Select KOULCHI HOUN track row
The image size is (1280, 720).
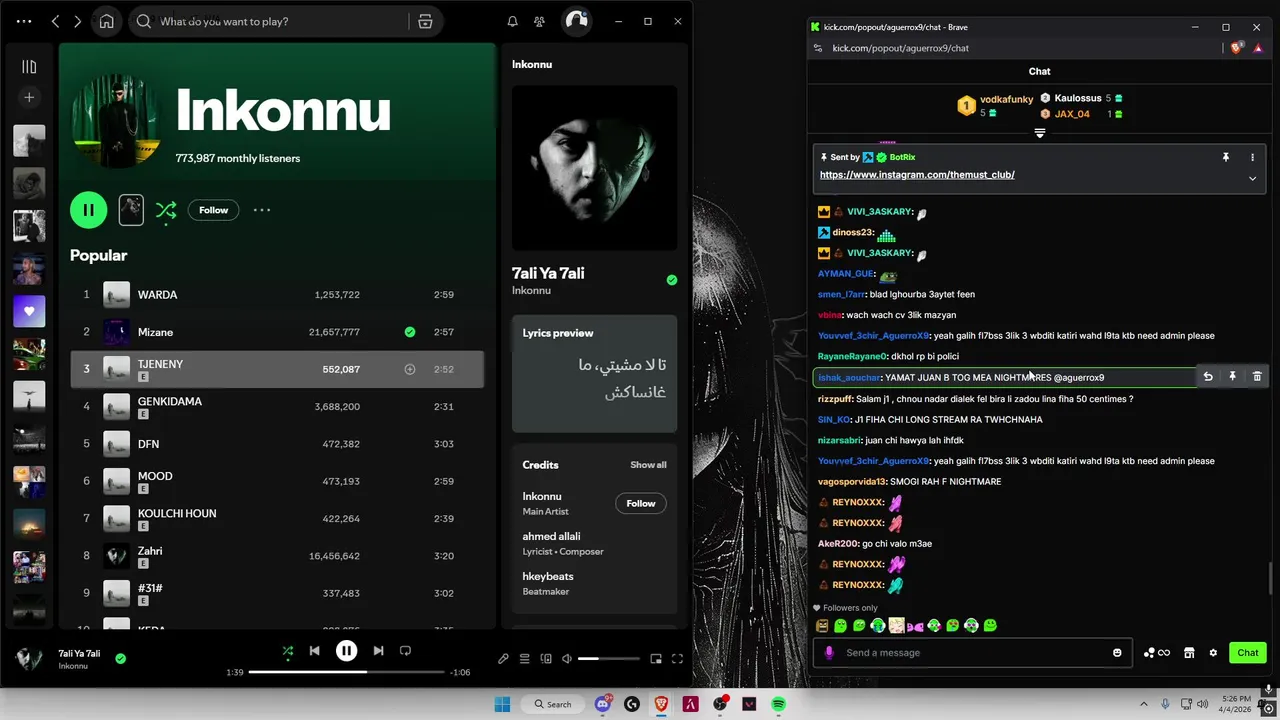[277, 518]
